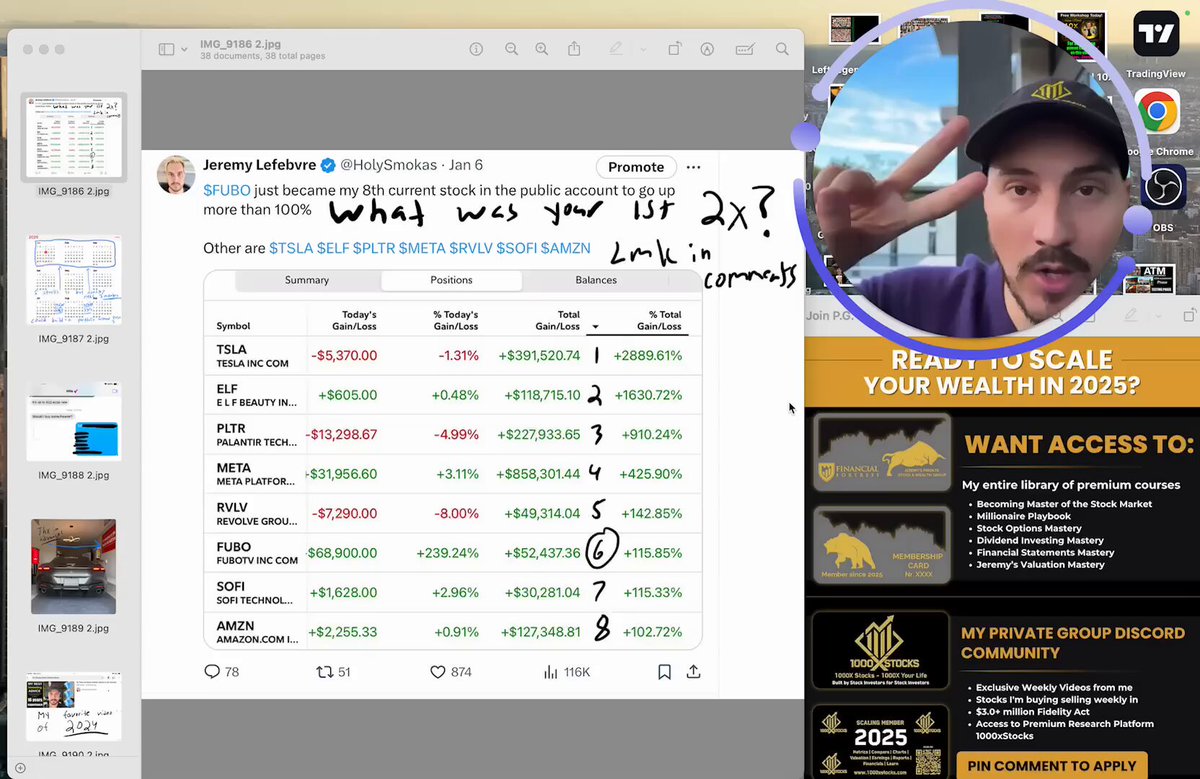Screen dimensions: 1200x779
Task: Rotate the image with the rotate icon
Action: (x=675, y=49)
